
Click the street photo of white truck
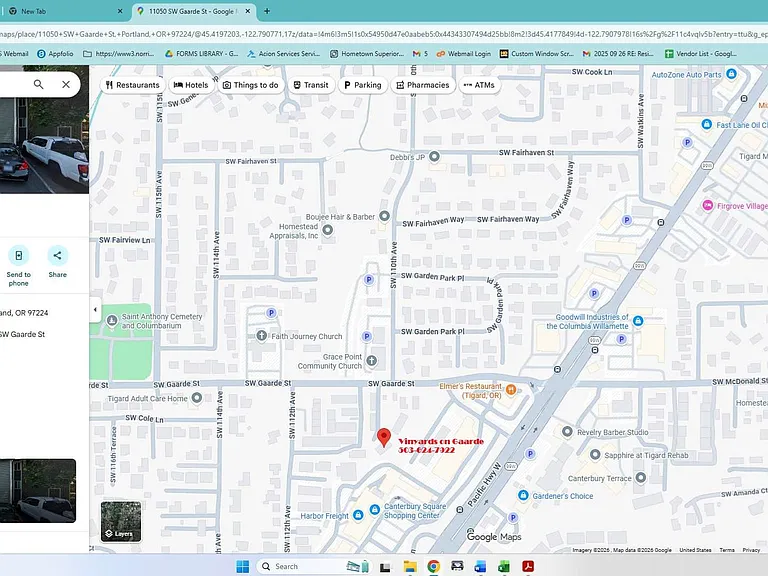point(45,144)
